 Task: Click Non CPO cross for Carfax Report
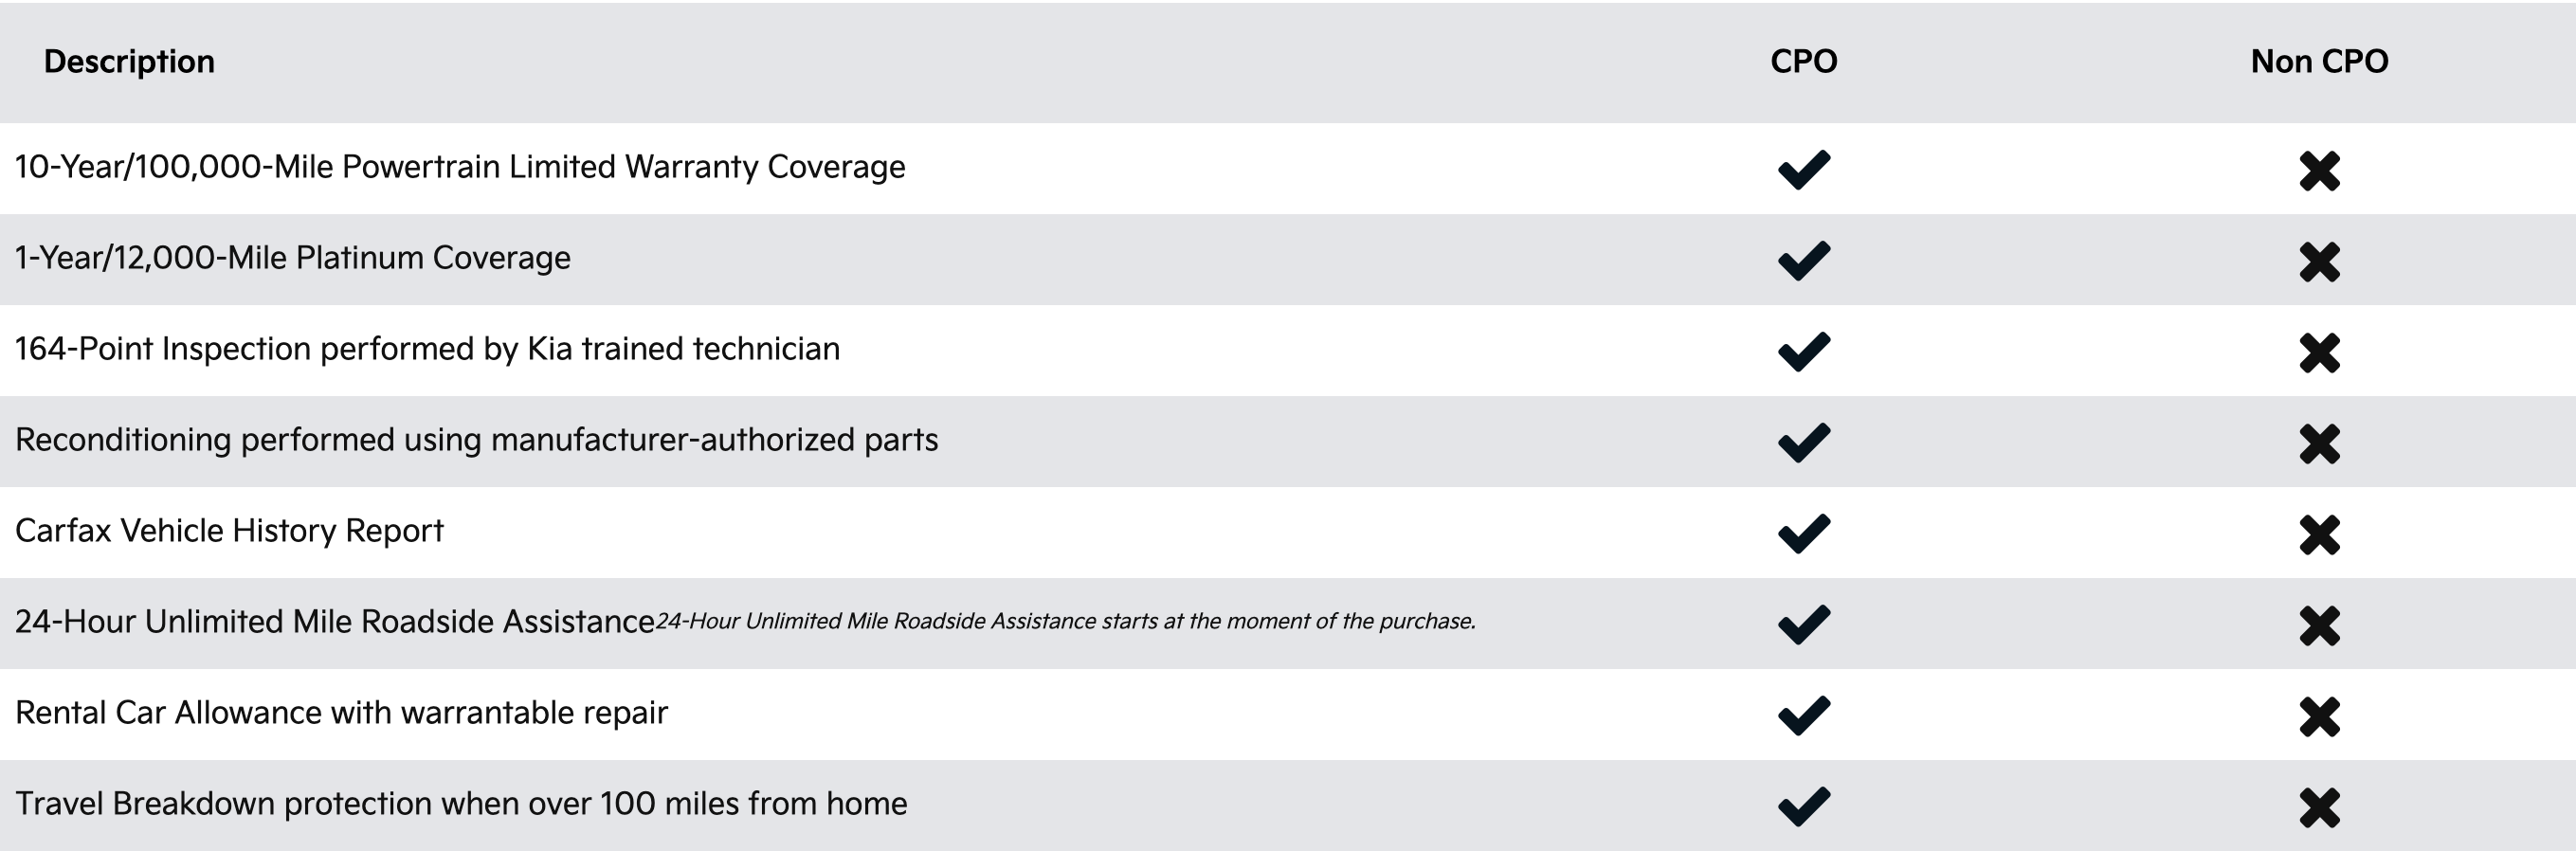pyautogui.click(x=2319, y=535)
